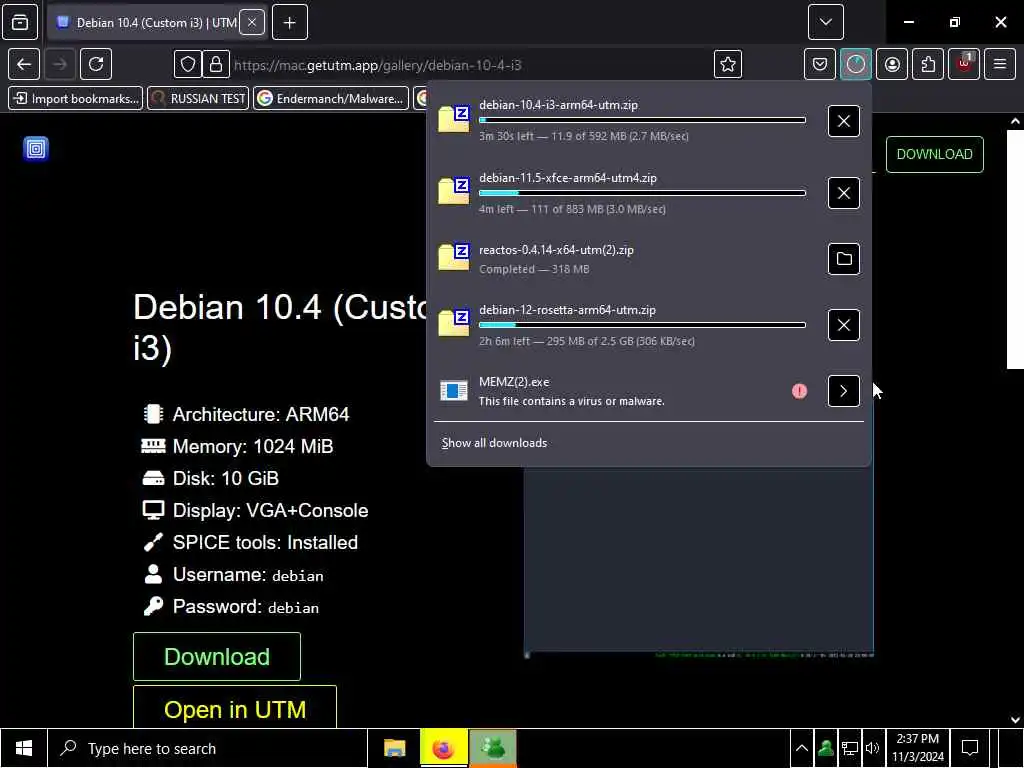Click the green people app taskbar icon
Image resolution: width=1024 pixels, height=768 pixels.
(493, 748)
